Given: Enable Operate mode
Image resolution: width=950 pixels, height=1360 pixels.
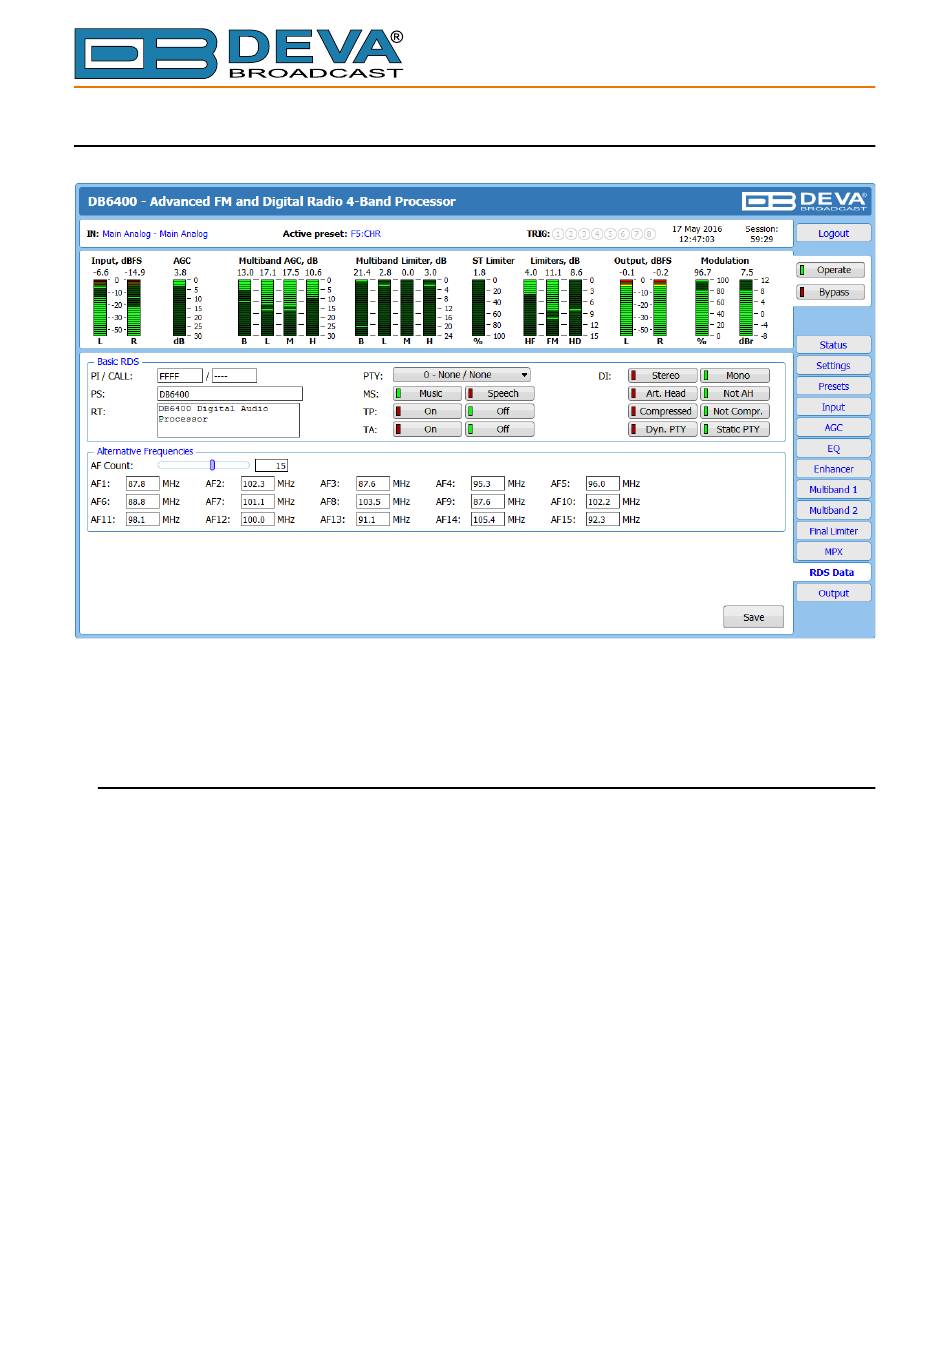Looking at the screenshot, I should [830, 270].
